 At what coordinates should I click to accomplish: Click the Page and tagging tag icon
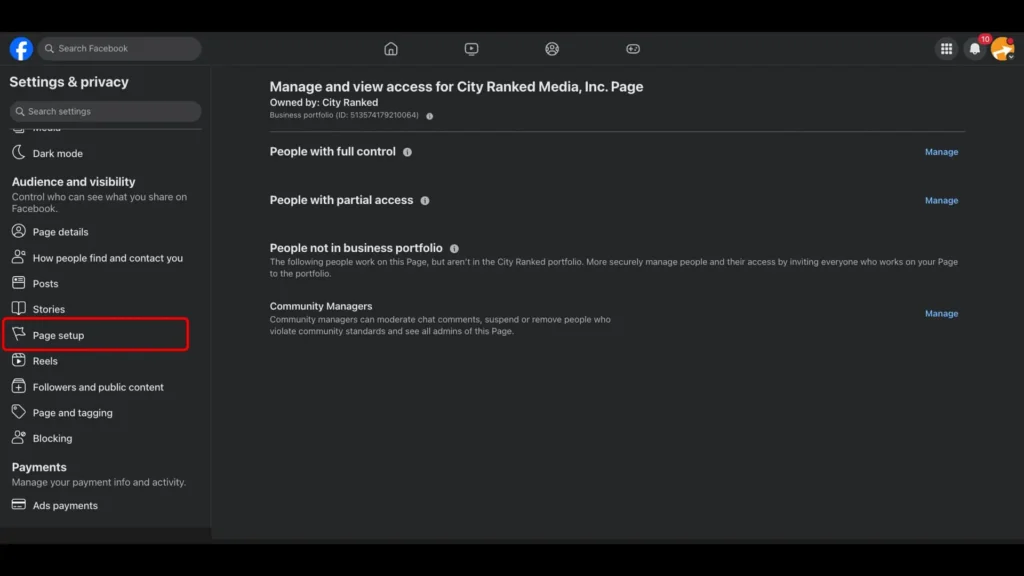(18, 411)
